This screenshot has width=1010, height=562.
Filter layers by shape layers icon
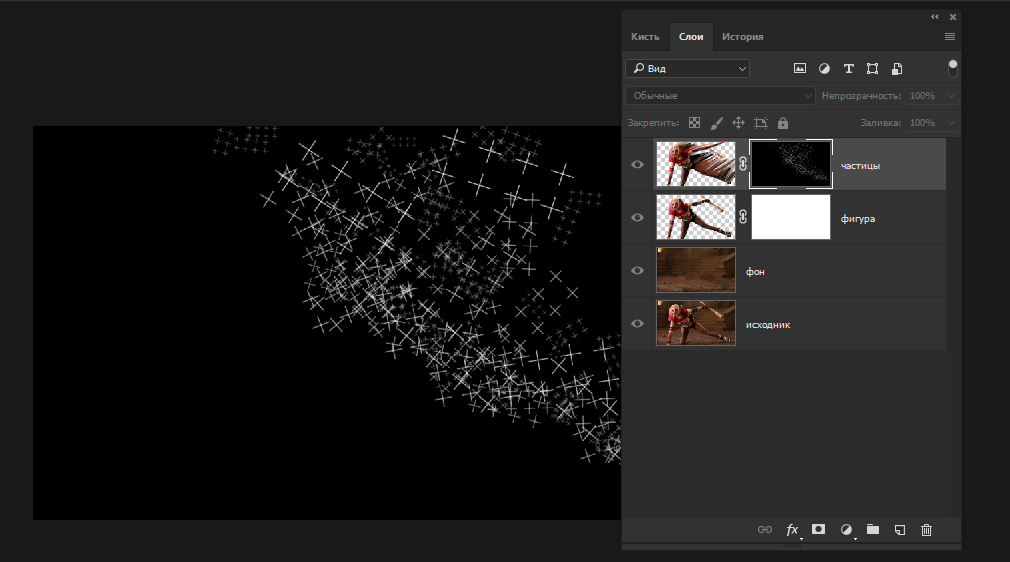872,68
